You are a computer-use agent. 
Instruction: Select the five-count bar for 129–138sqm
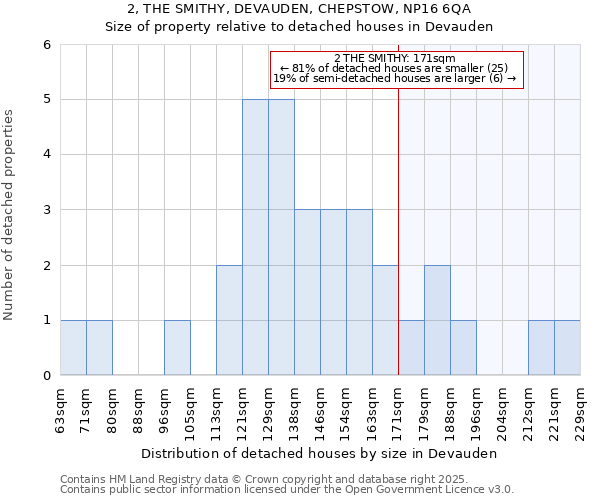pos(282,237)
